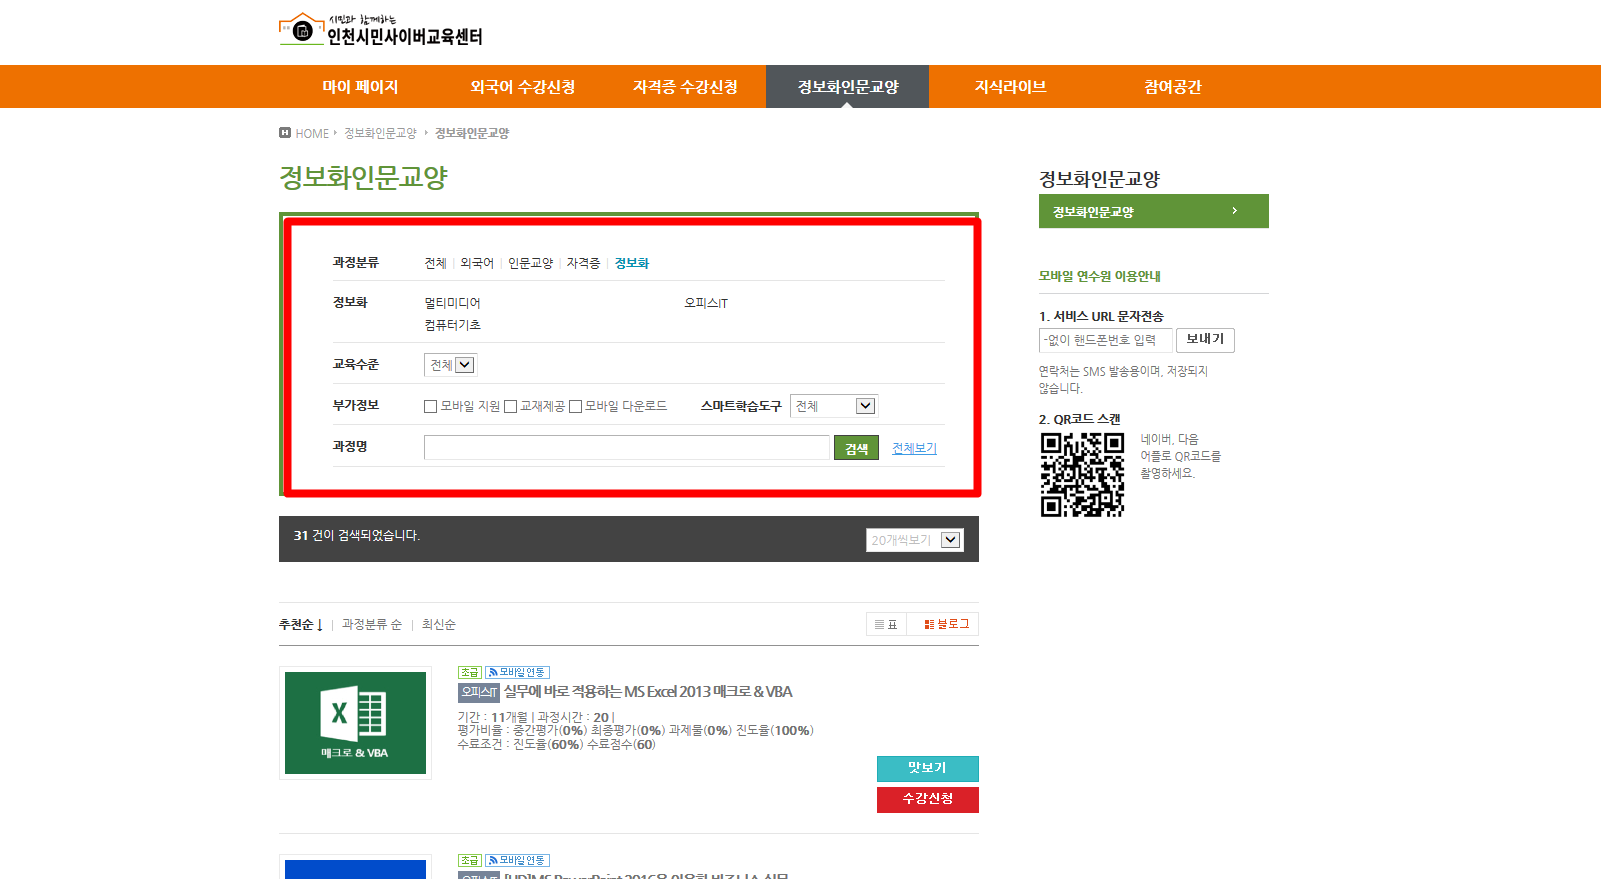This screenshot has width=1601, height=879.
Task: Select the 정보화인문교양 menu tab
Action: tap(847, 87)
